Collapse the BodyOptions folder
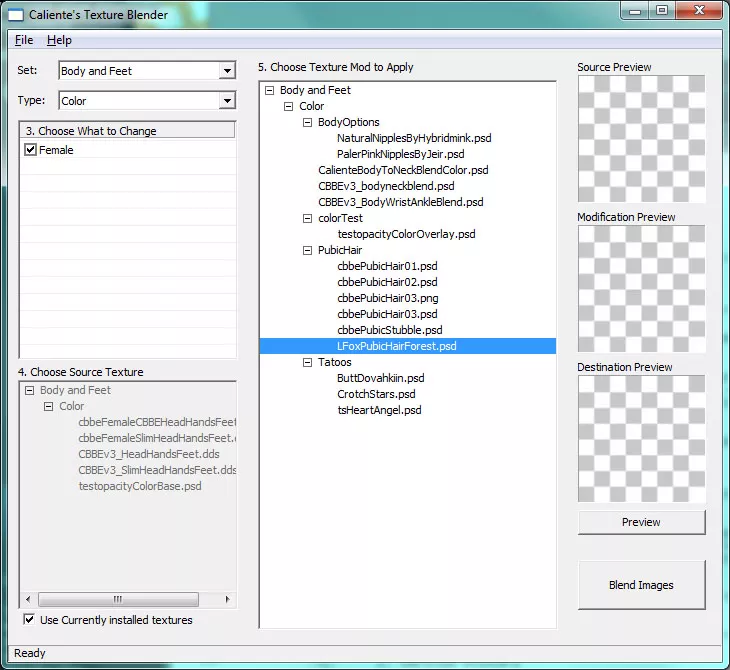The height and width of the screenshot is (670, 730). pos(307,122)
